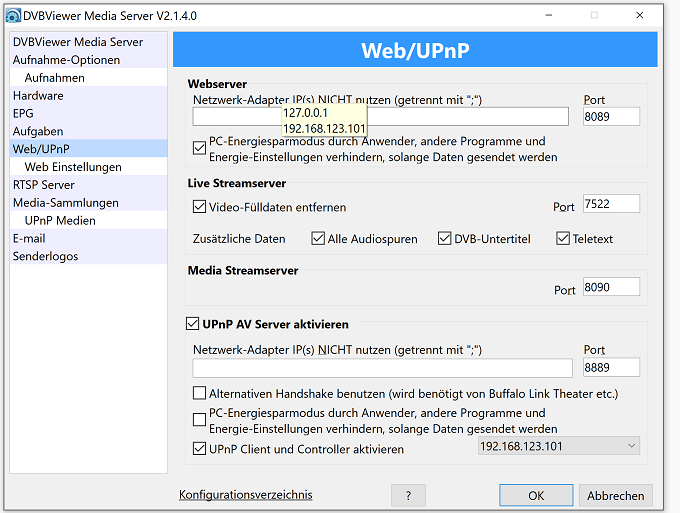Screen dimensions: 680x513
Task: Open the 192.168.123.101 adapter dropdown
Action: coord(559,446)
